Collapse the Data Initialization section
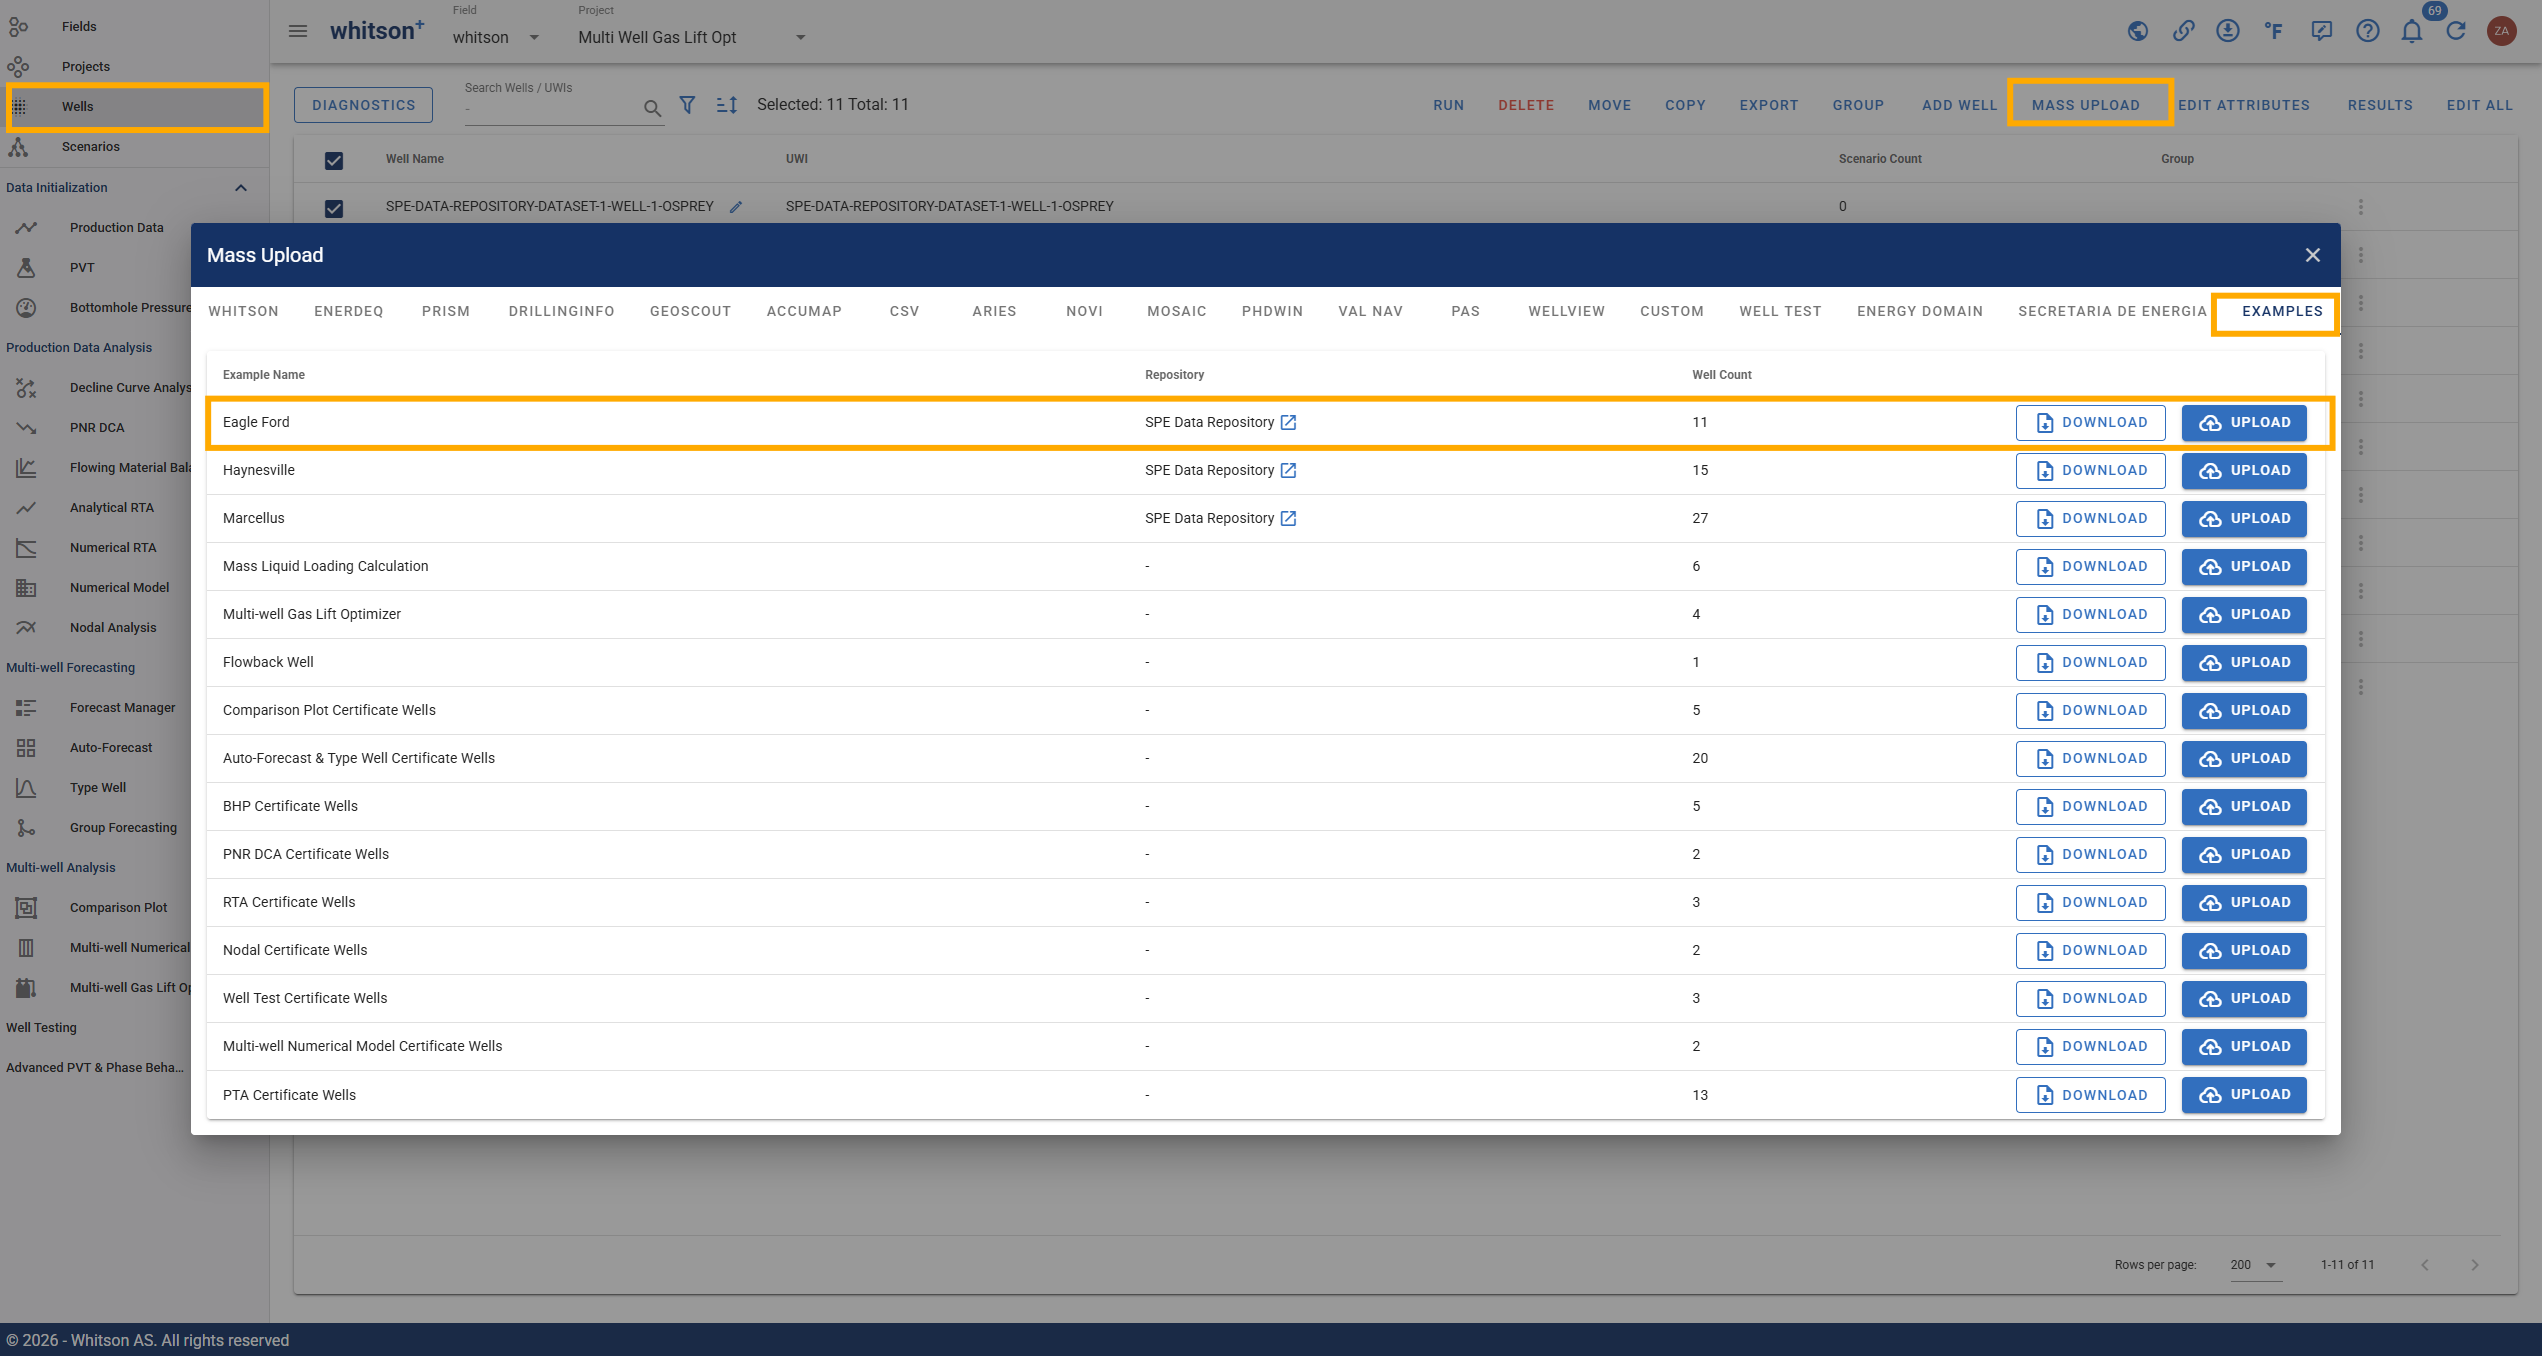The width and height of the screenshot is (2543, 1356). (241, 188)
